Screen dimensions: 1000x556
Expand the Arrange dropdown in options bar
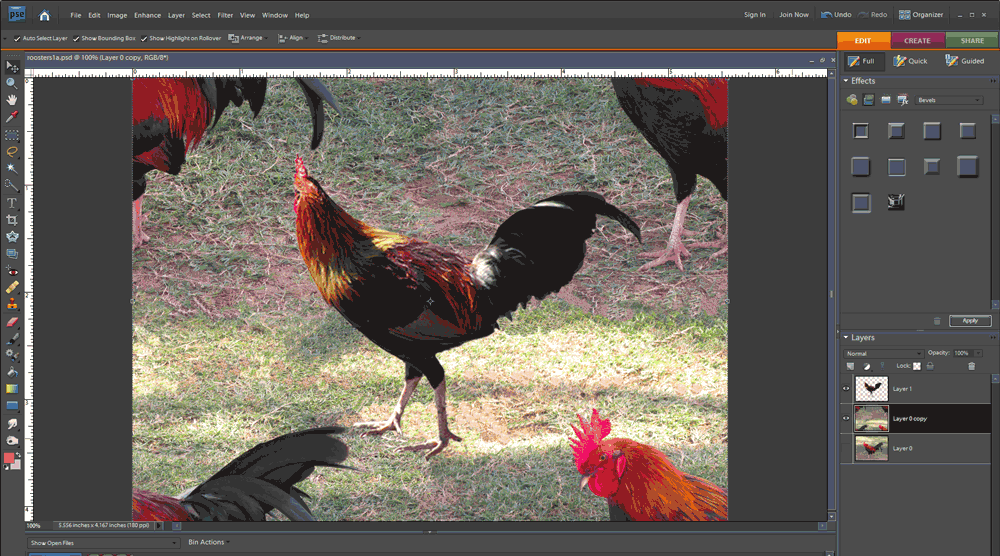246,38
